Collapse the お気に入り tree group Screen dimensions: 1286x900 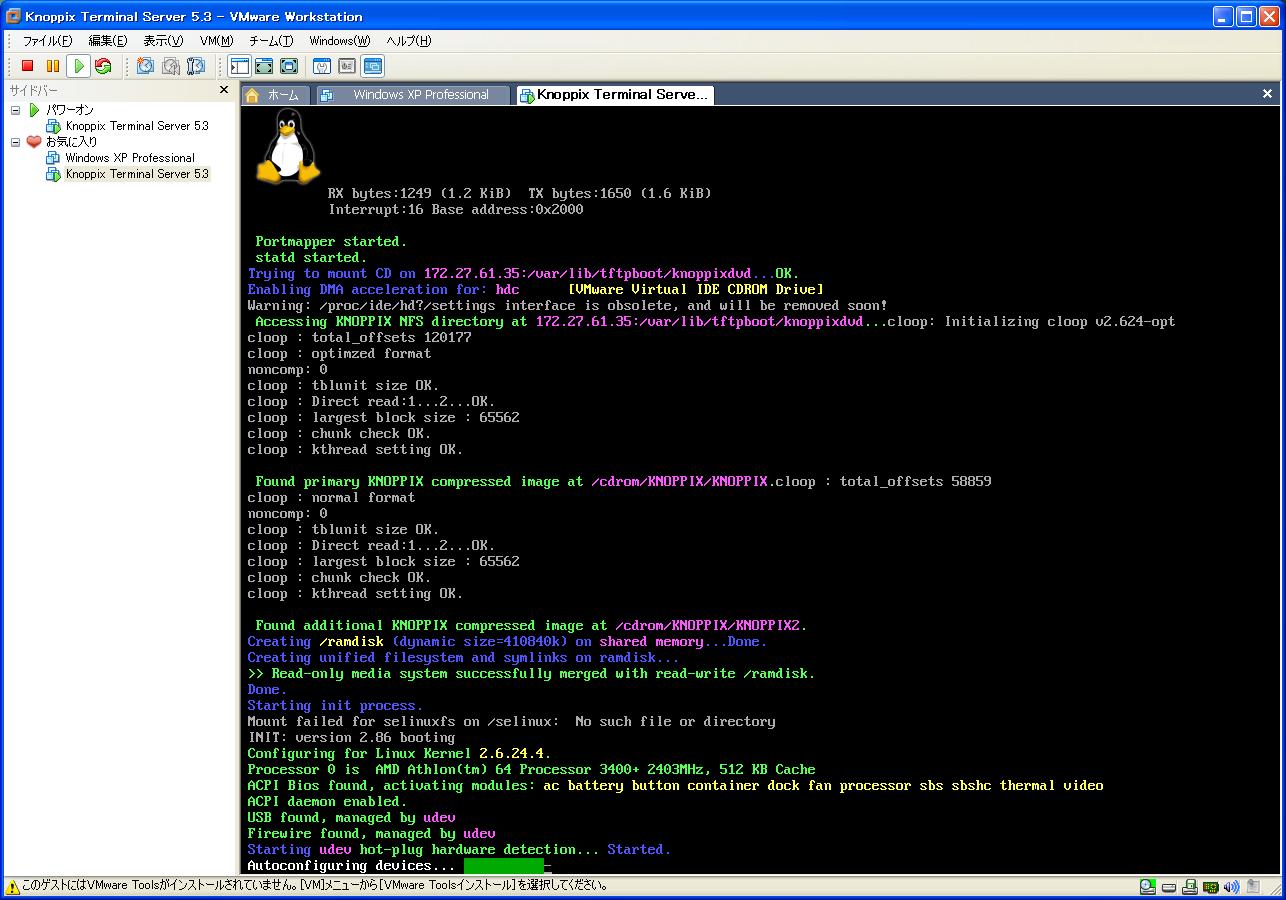15,142
